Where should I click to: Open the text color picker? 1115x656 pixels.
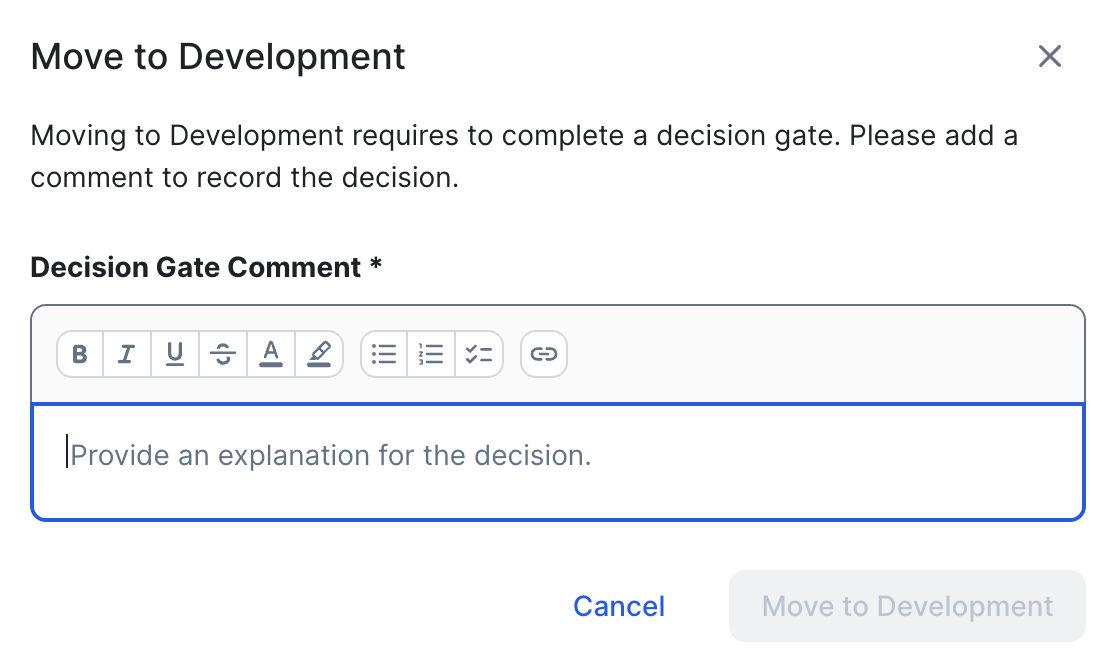click(271, 354)
